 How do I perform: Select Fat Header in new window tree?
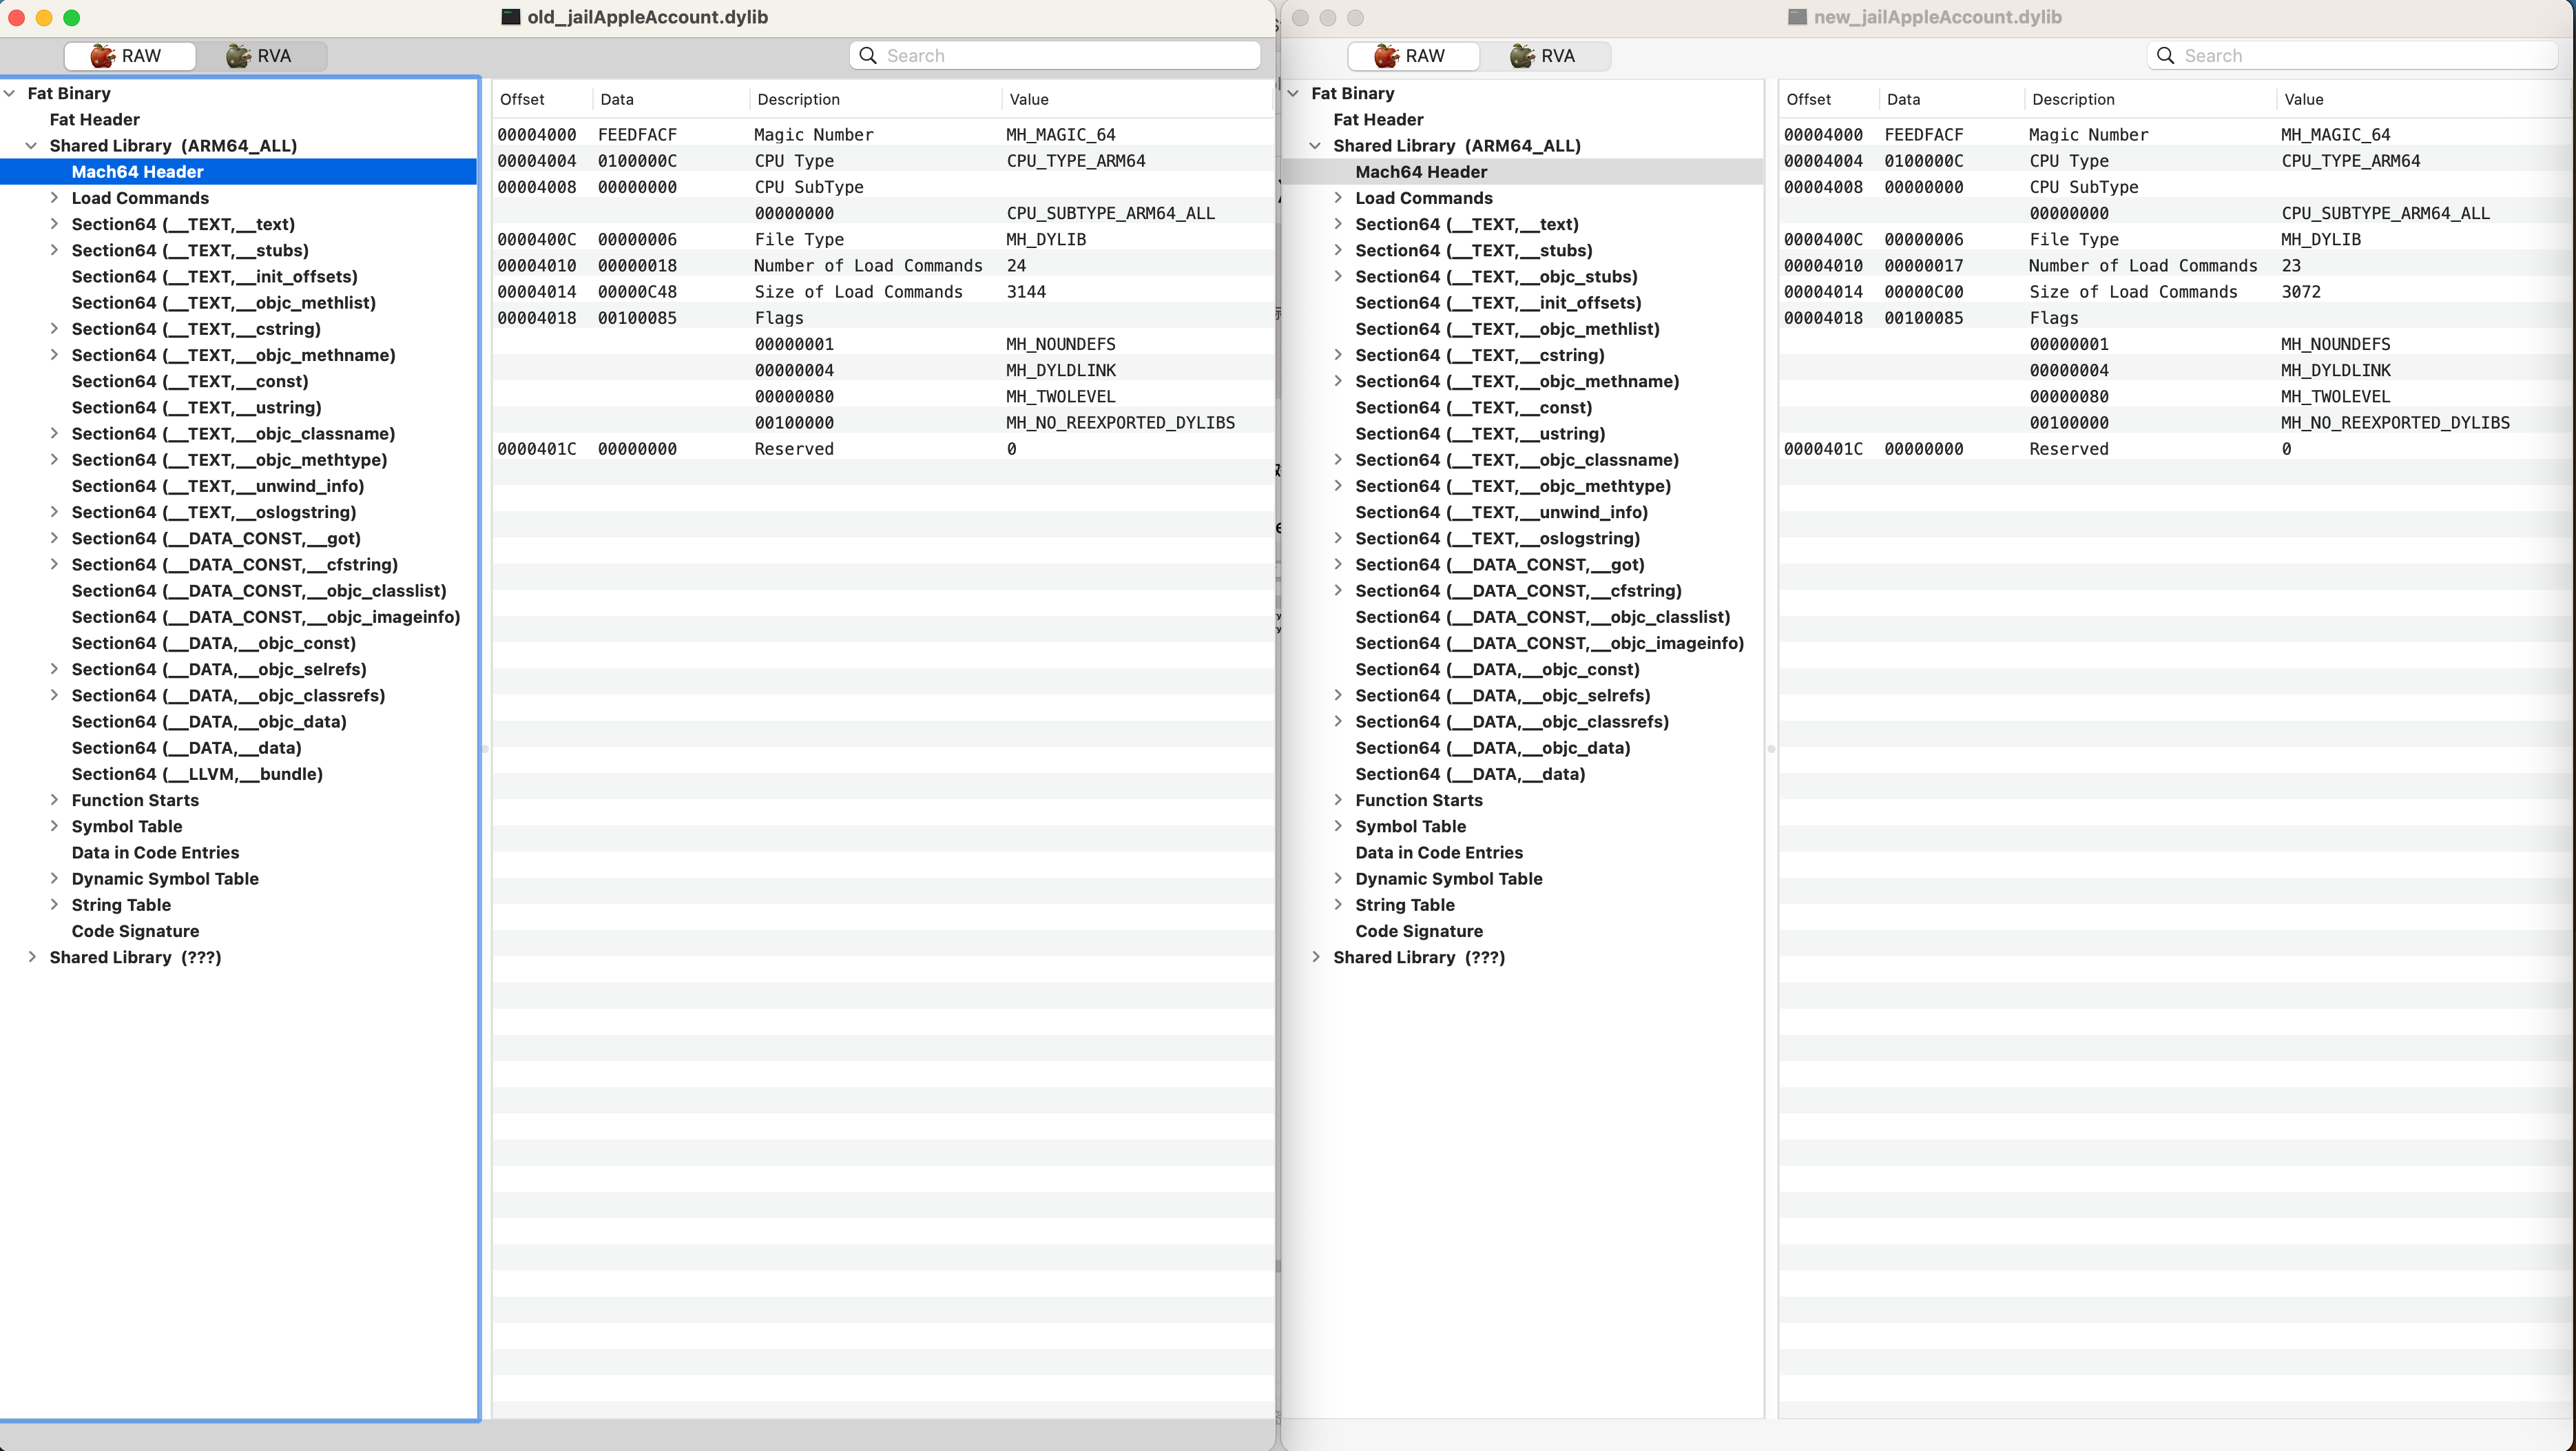point(1378,120)
